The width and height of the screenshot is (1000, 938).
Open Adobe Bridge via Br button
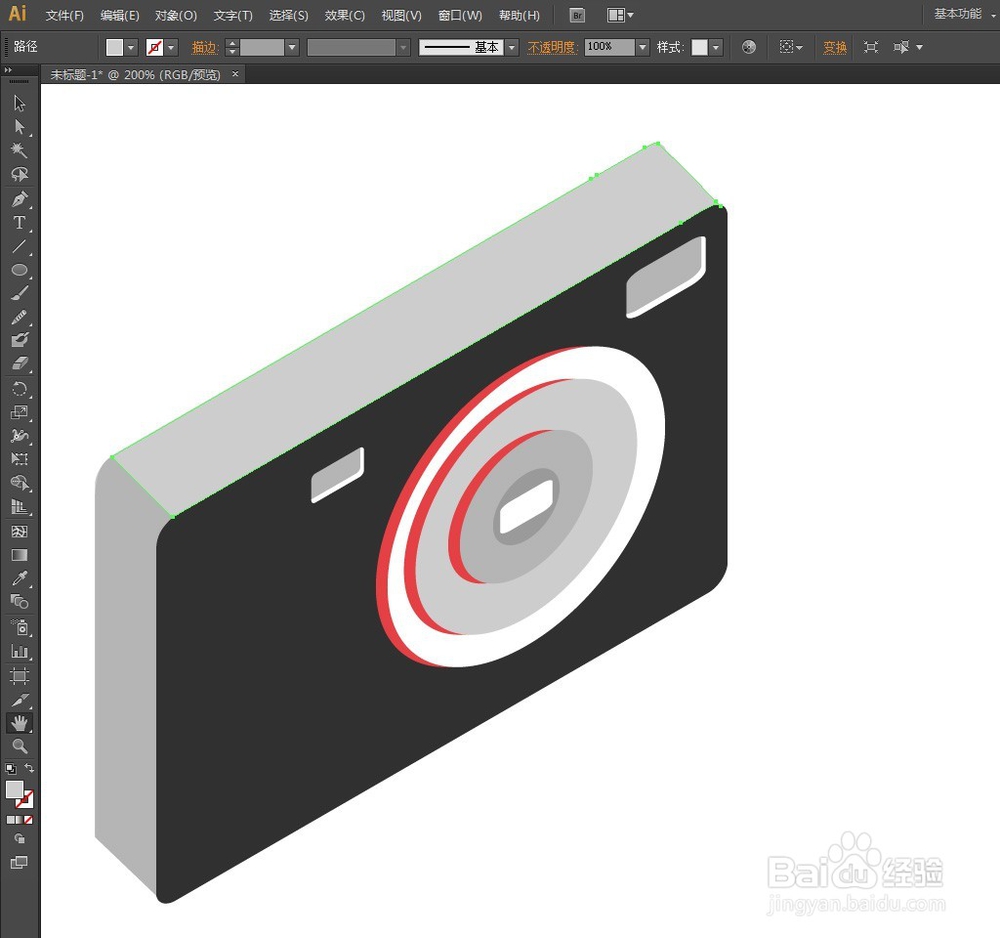point(577,15)
